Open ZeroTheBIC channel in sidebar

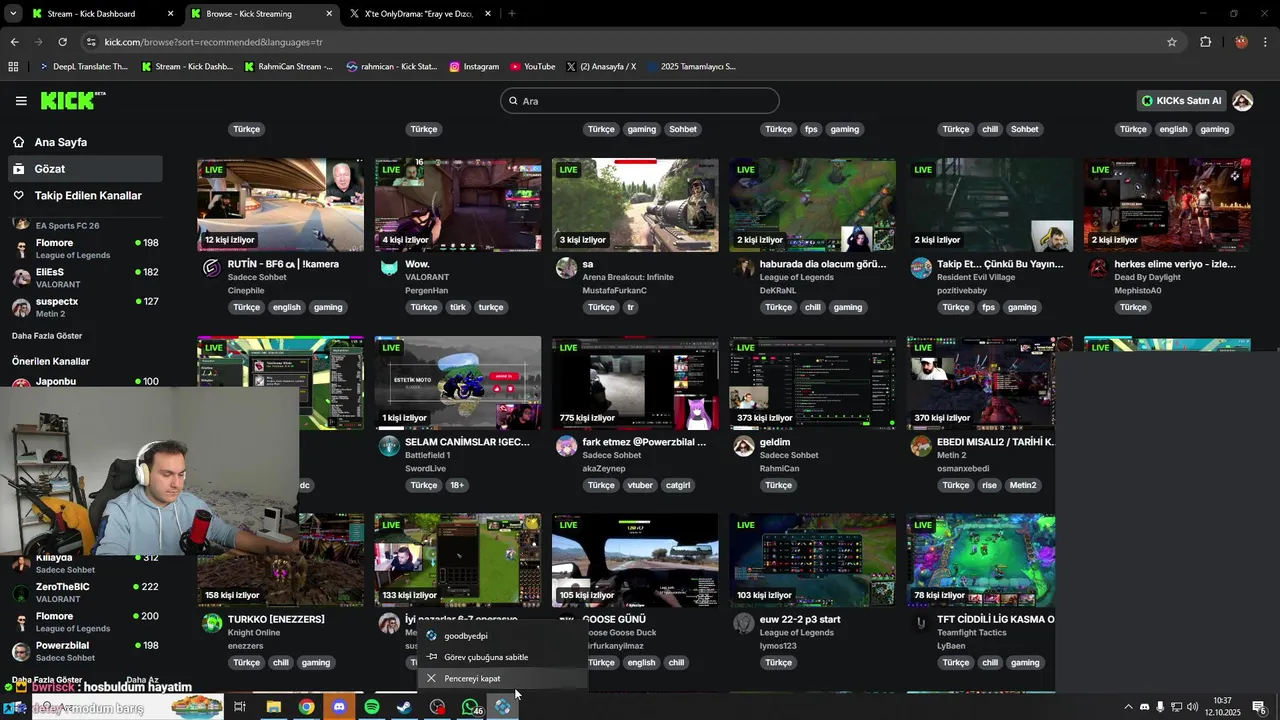tap(85, 592)
